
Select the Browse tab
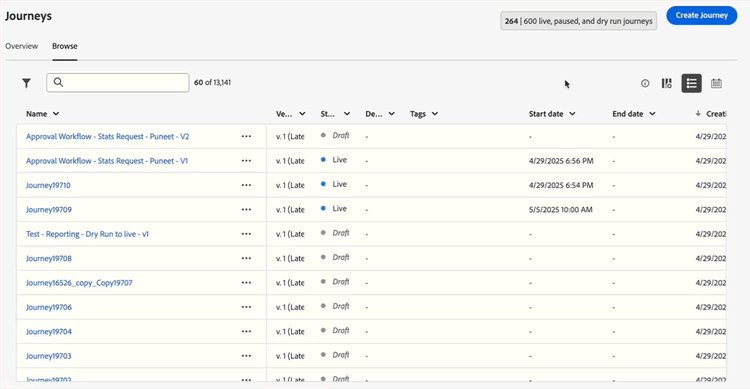(65, 46)
